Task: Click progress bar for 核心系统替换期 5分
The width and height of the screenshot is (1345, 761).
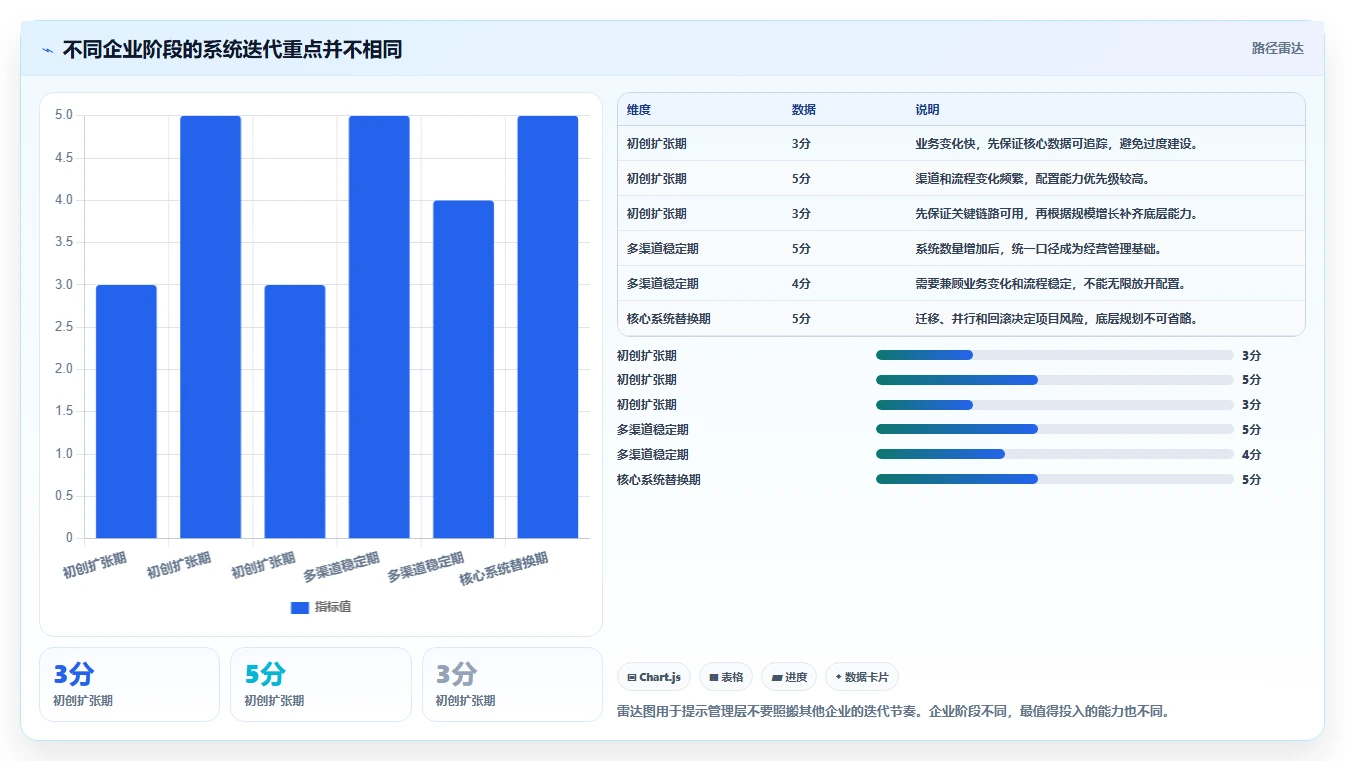Action: [1055, 479]
